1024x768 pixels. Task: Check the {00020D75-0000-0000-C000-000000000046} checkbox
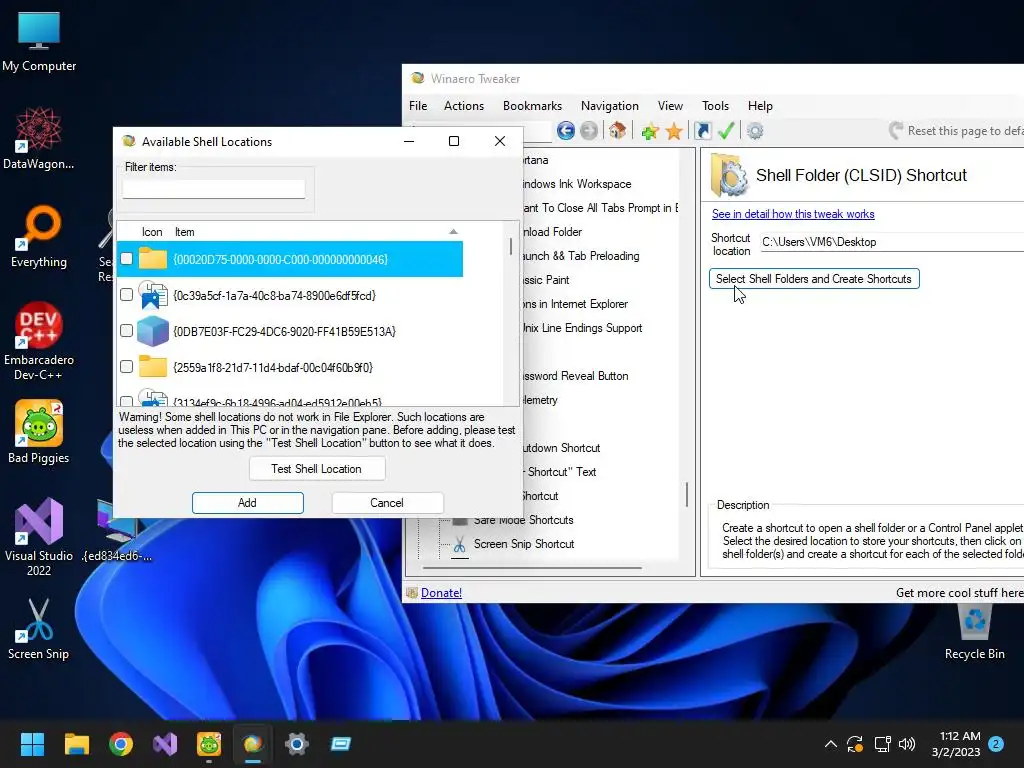point(127,259)
